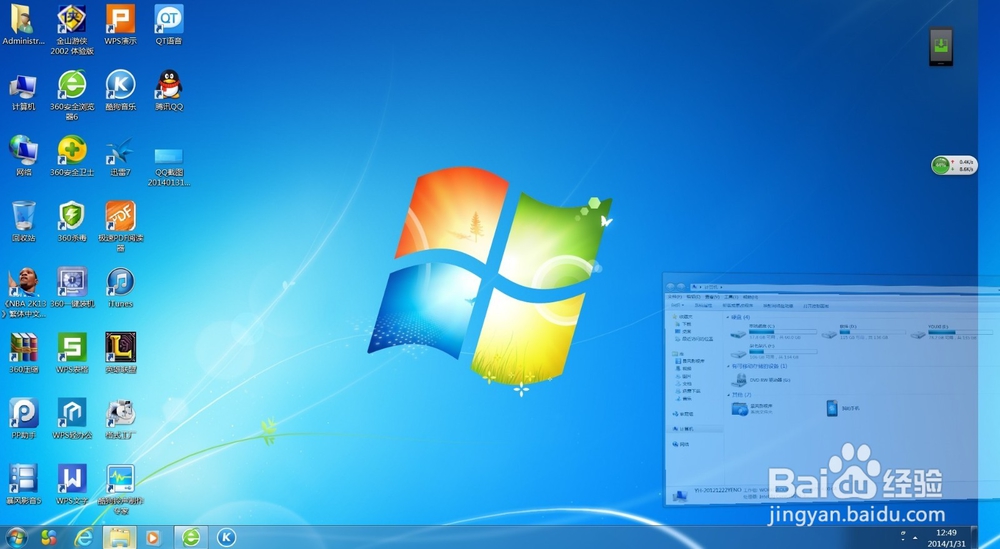The height and width of the screenshot is (549, 1000).
Task: Open Internet Explorer from the taskbar
Action: [x=83, y=538]
